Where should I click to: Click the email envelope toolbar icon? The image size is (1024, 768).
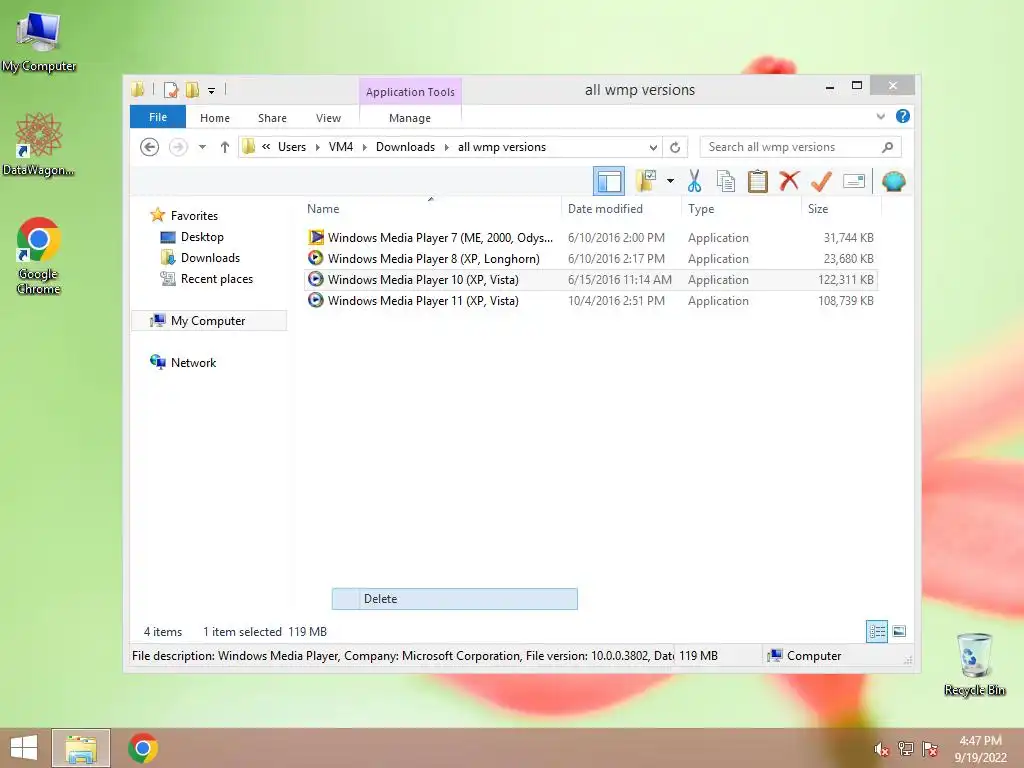tap(854, 181)
